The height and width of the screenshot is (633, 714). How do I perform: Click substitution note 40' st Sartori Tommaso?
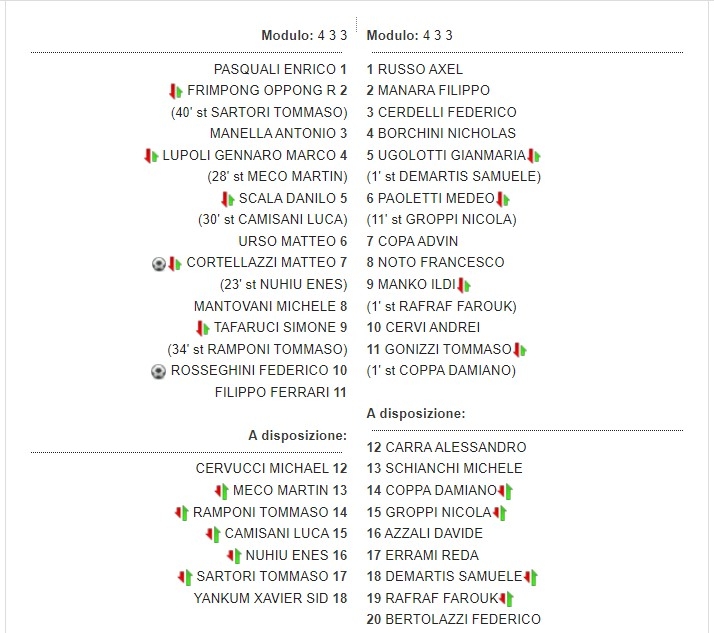pos(259,113)
